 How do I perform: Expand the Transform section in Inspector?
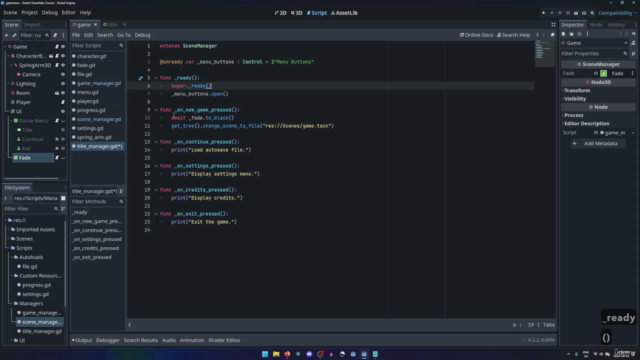pos(598,91)
